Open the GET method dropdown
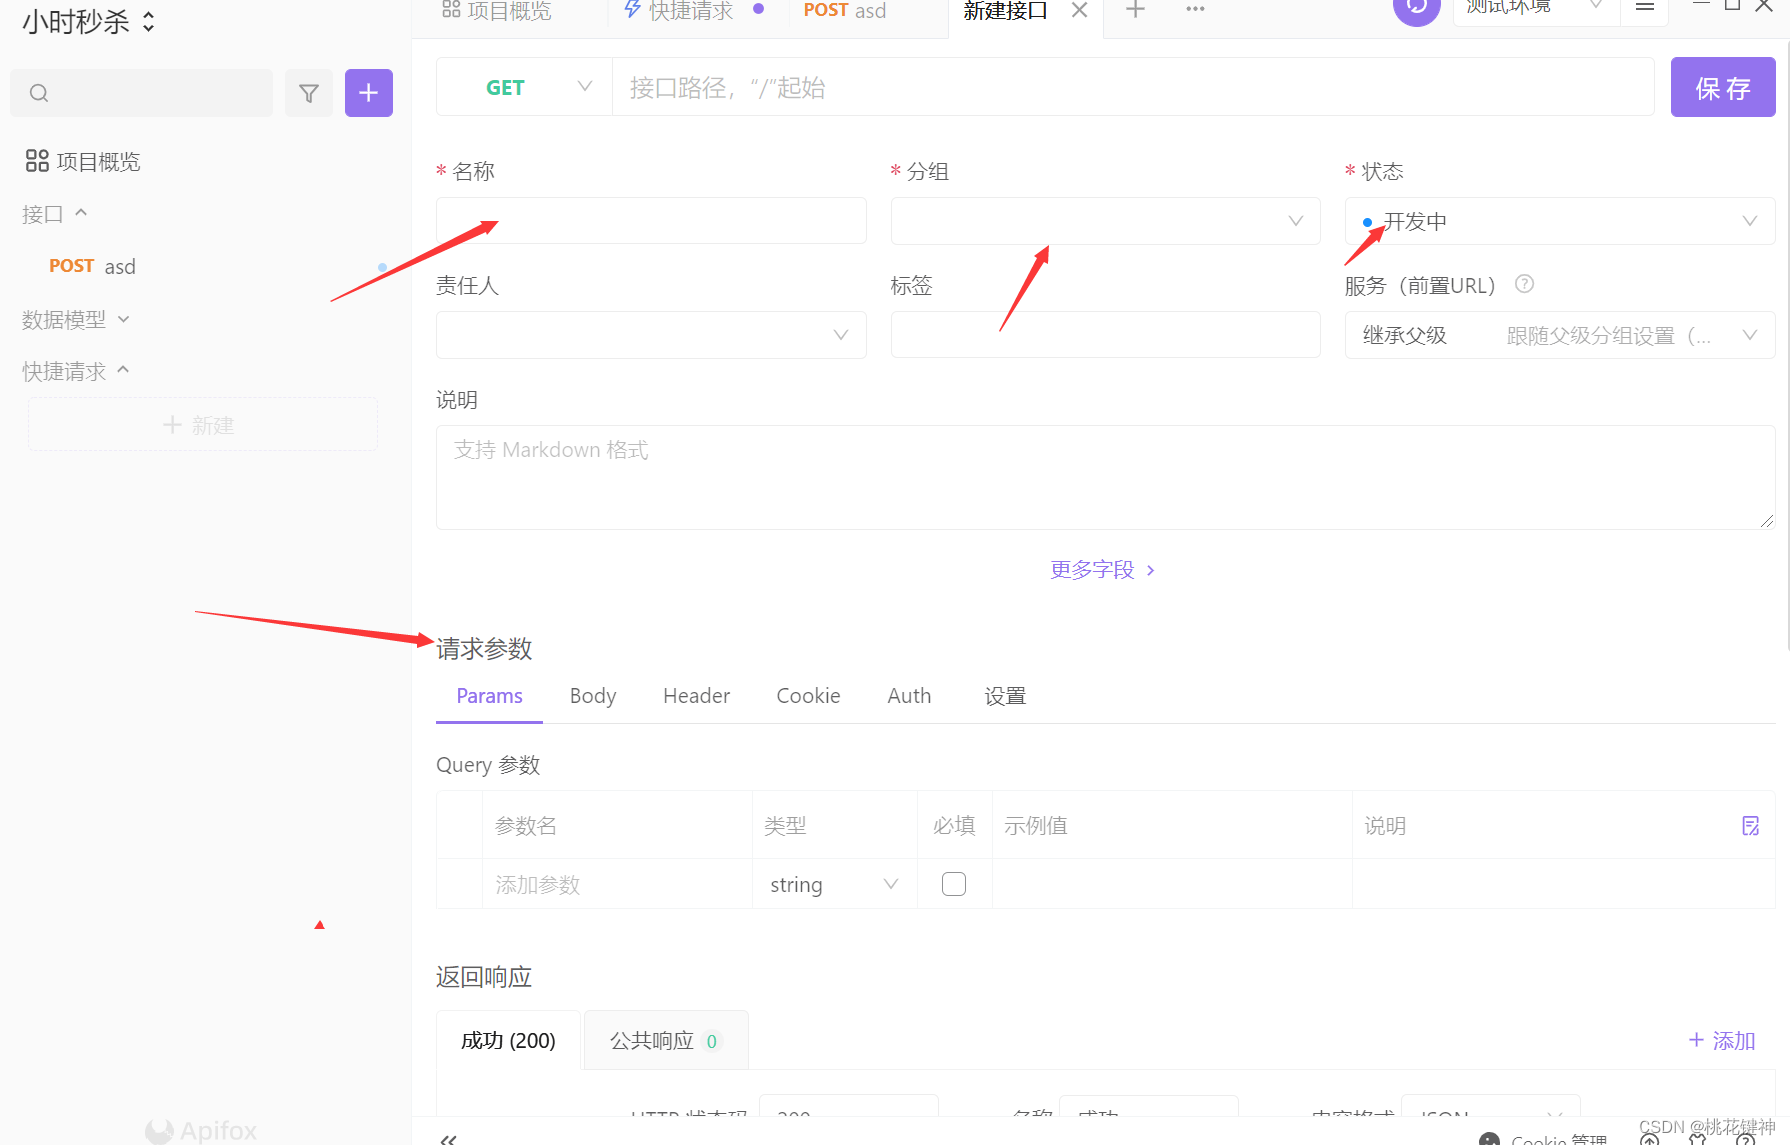This screenshot has width=1790, height=1145. tap(524, 87)
